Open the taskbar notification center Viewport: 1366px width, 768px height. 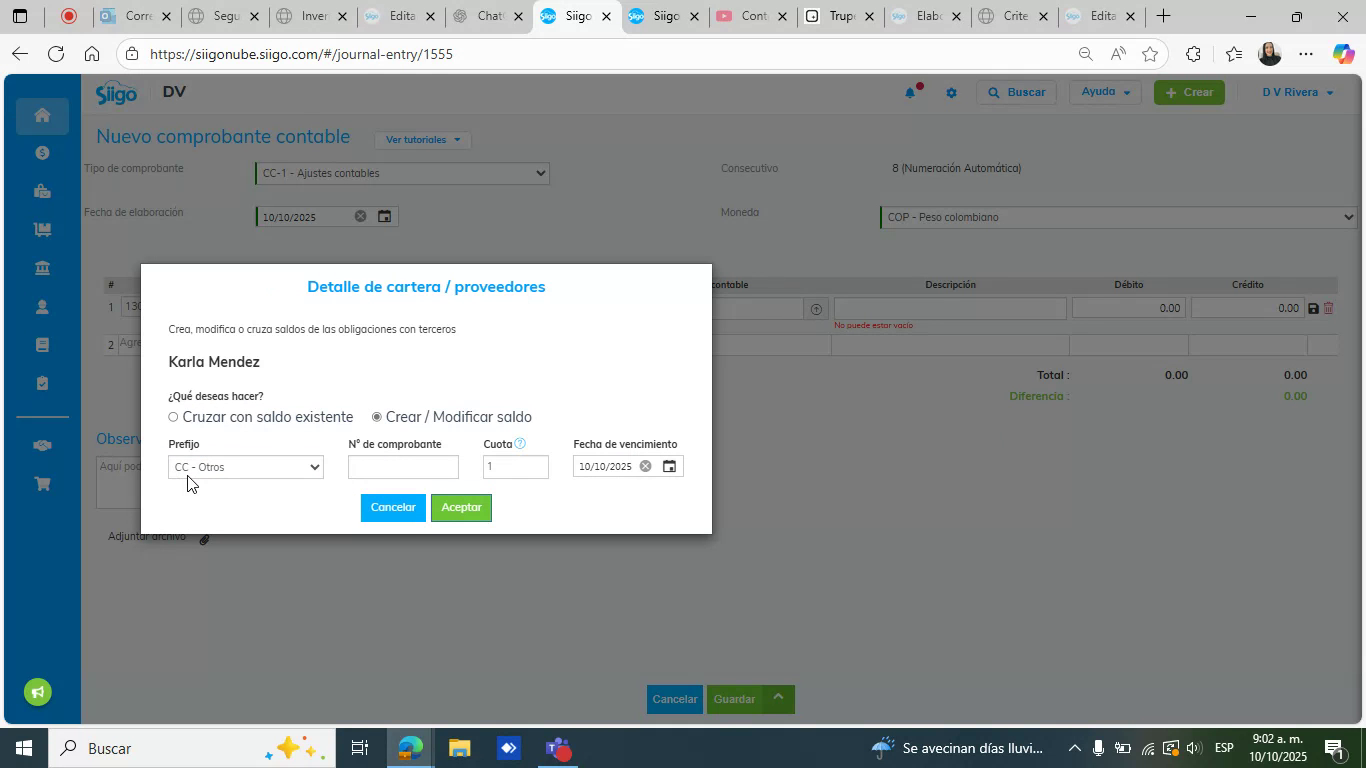[1334, 748]
